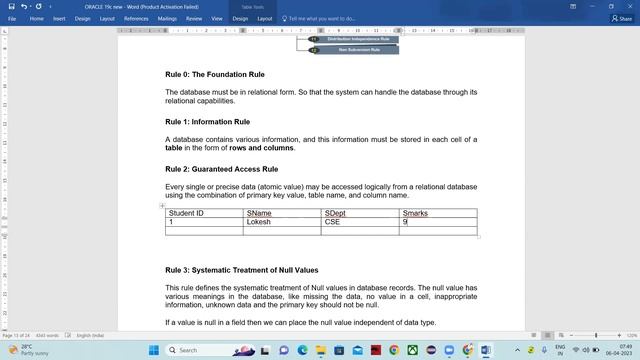Undo the last action
The height and width of the screenshot is (360, 640).
(x=24, y=7)
